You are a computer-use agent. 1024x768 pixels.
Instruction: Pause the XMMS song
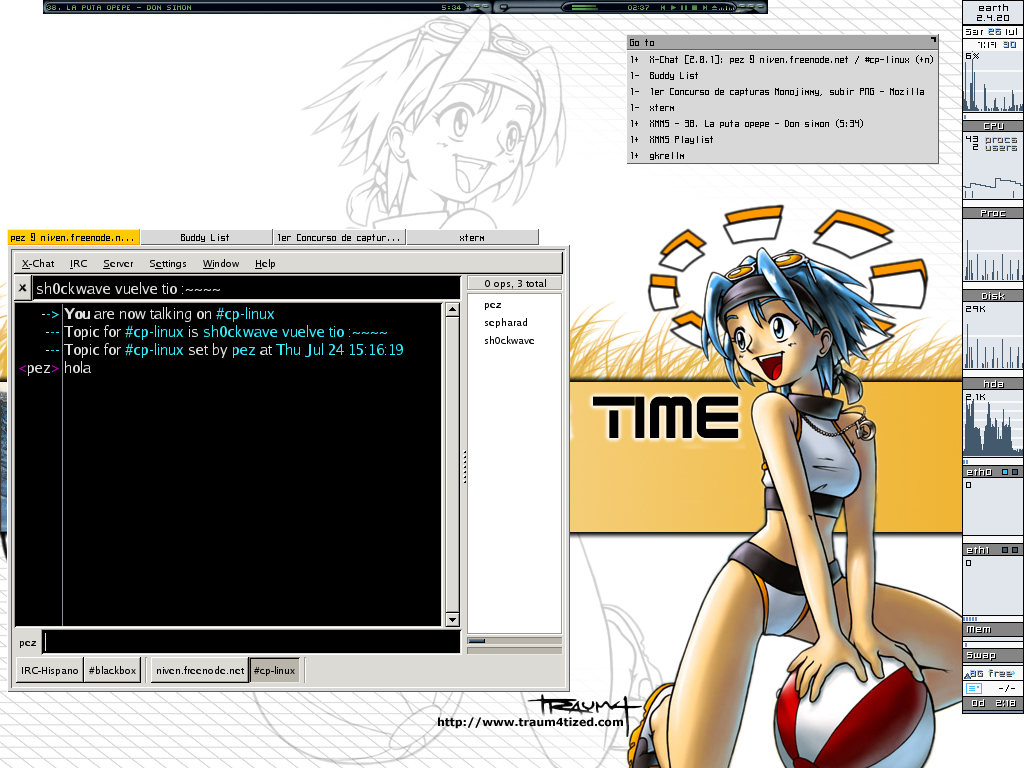684,7
